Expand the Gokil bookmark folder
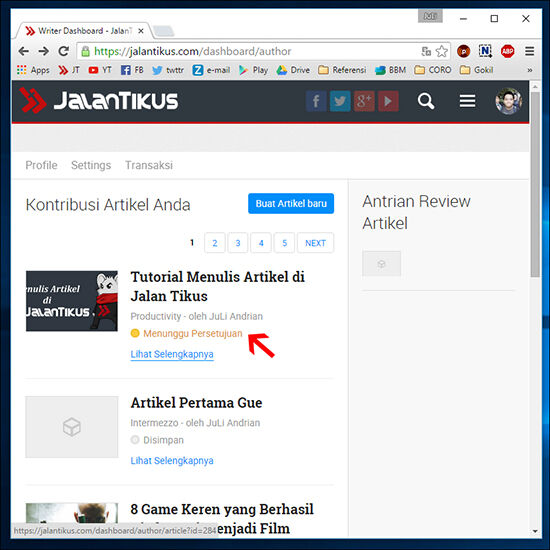Viewport: 550px width, 550px height. click(x=476, y=70)
